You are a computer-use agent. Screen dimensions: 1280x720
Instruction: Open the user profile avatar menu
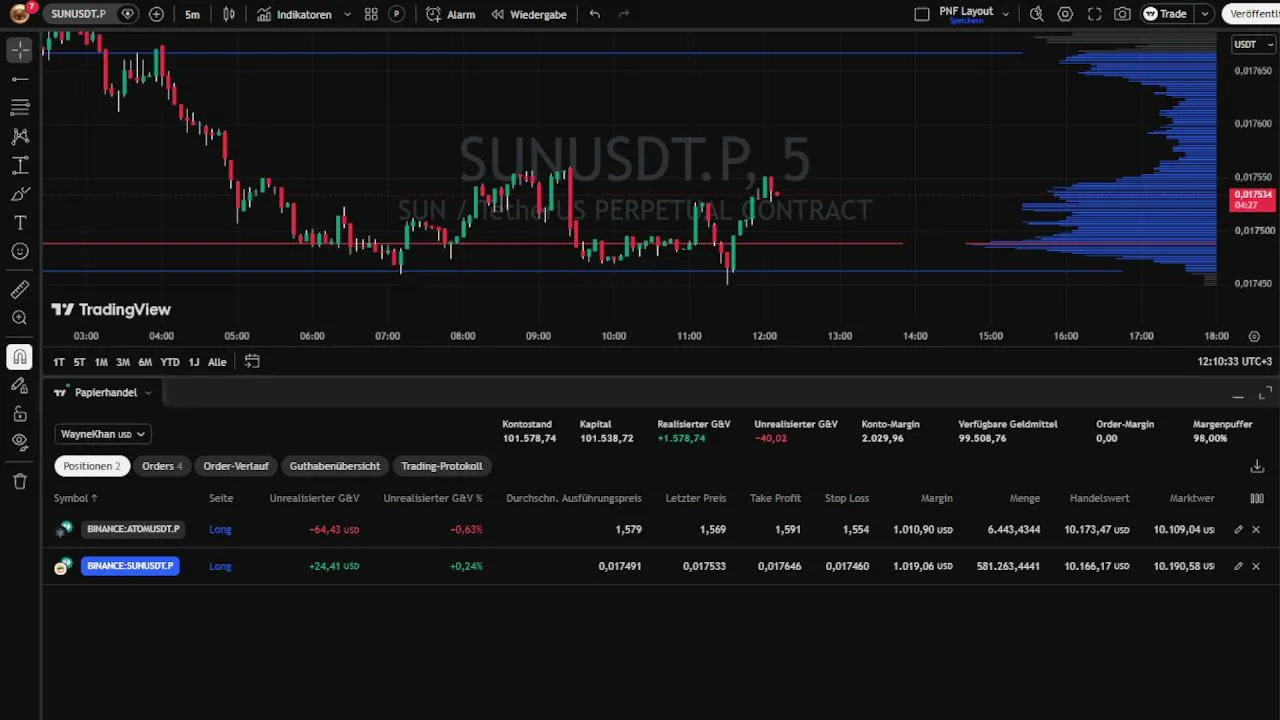tap(20, 14)
